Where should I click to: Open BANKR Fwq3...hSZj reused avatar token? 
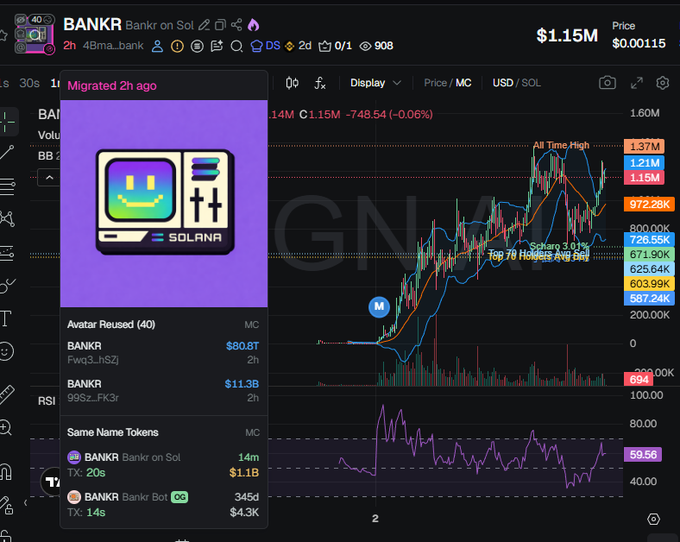163,353
